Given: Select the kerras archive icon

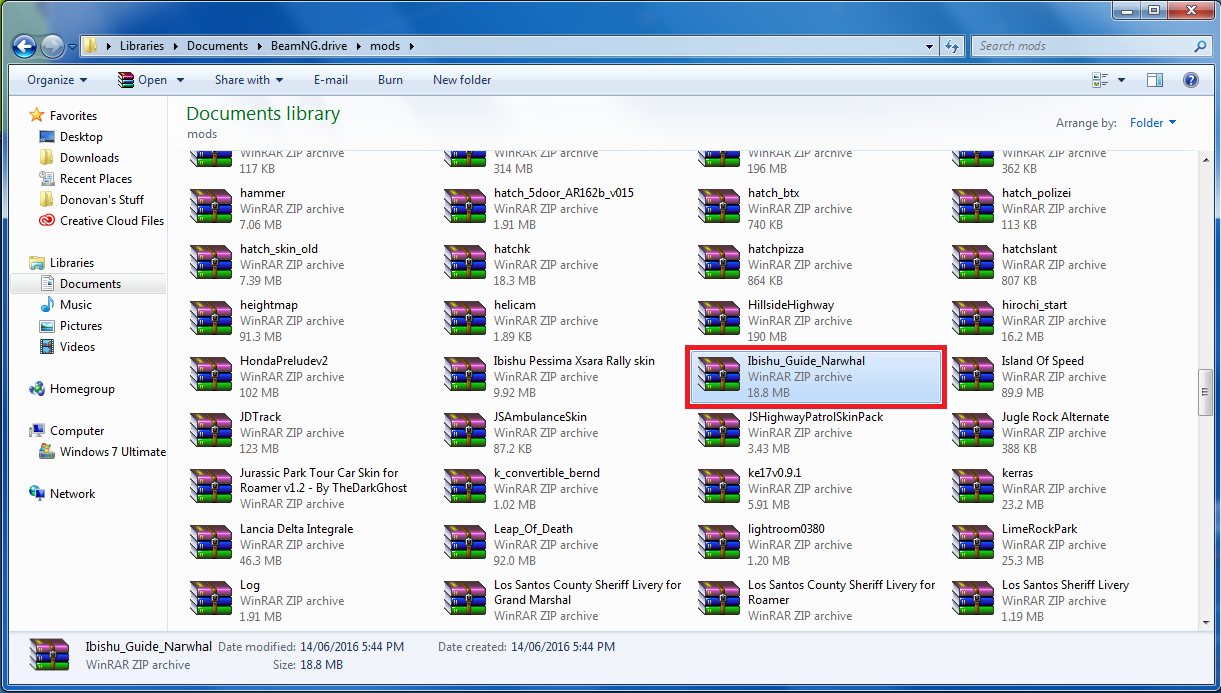Looking at the screenshot, I should [x=973, y=488].
